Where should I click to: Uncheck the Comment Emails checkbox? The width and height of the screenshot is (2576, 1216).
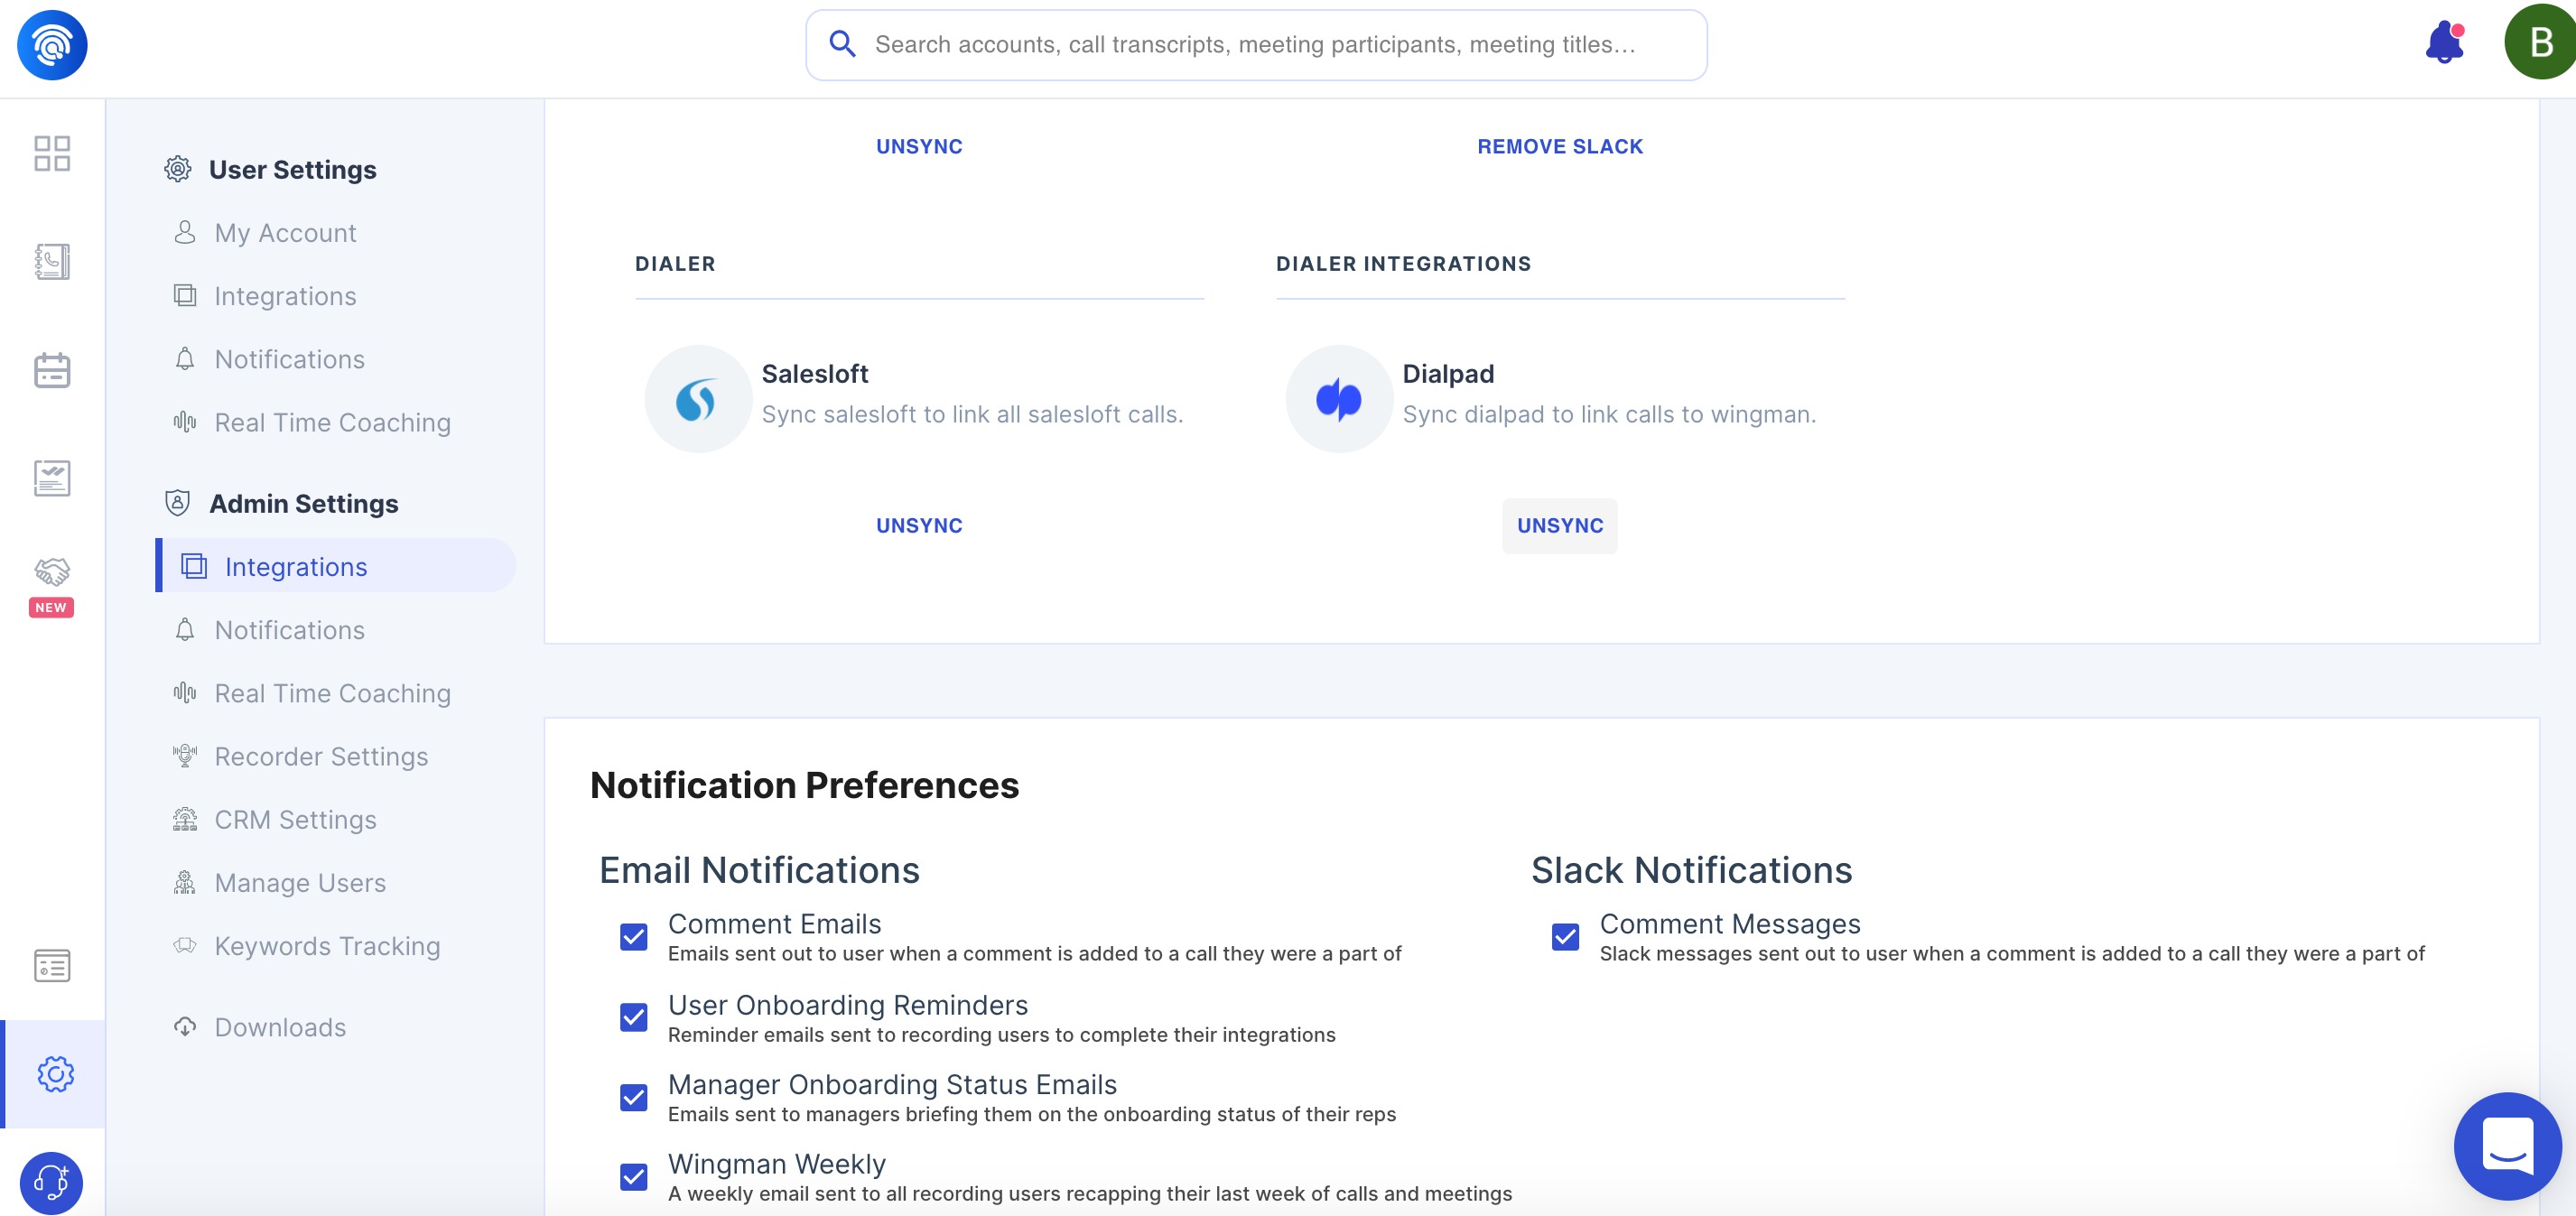(x=634, y=937)
